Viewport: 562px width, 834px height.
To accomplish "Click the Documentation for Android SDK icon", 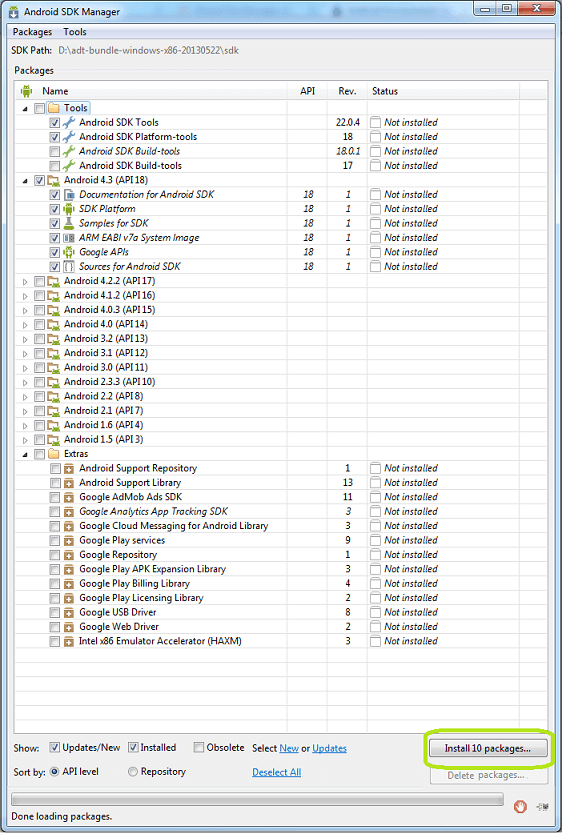I will click(x=69, y=195).
